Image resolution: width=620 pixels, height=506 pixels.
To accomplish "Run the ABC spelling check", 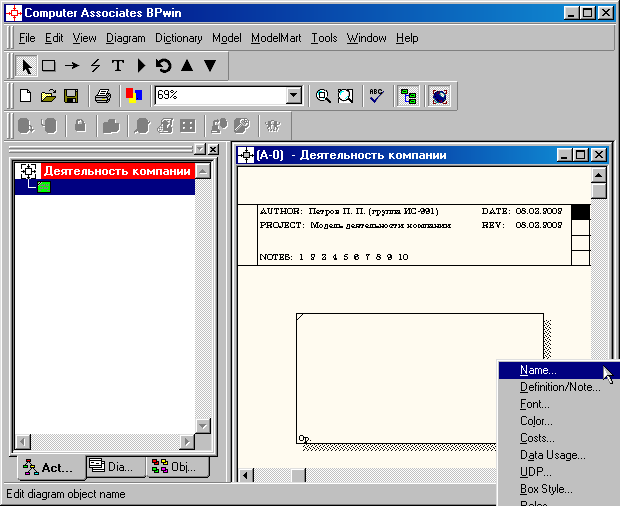I will 376,96.
